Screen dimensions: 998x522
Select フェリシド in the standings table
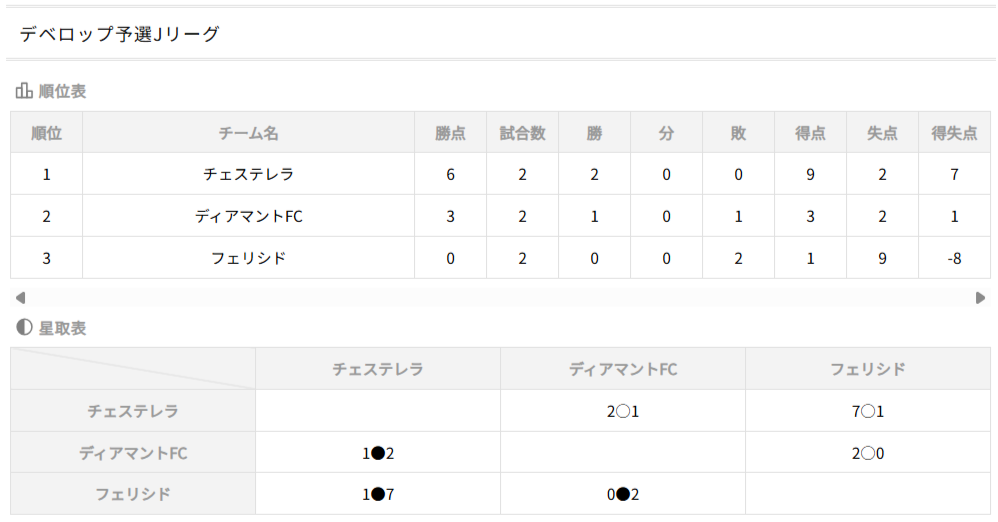click(x=248, y=258)
